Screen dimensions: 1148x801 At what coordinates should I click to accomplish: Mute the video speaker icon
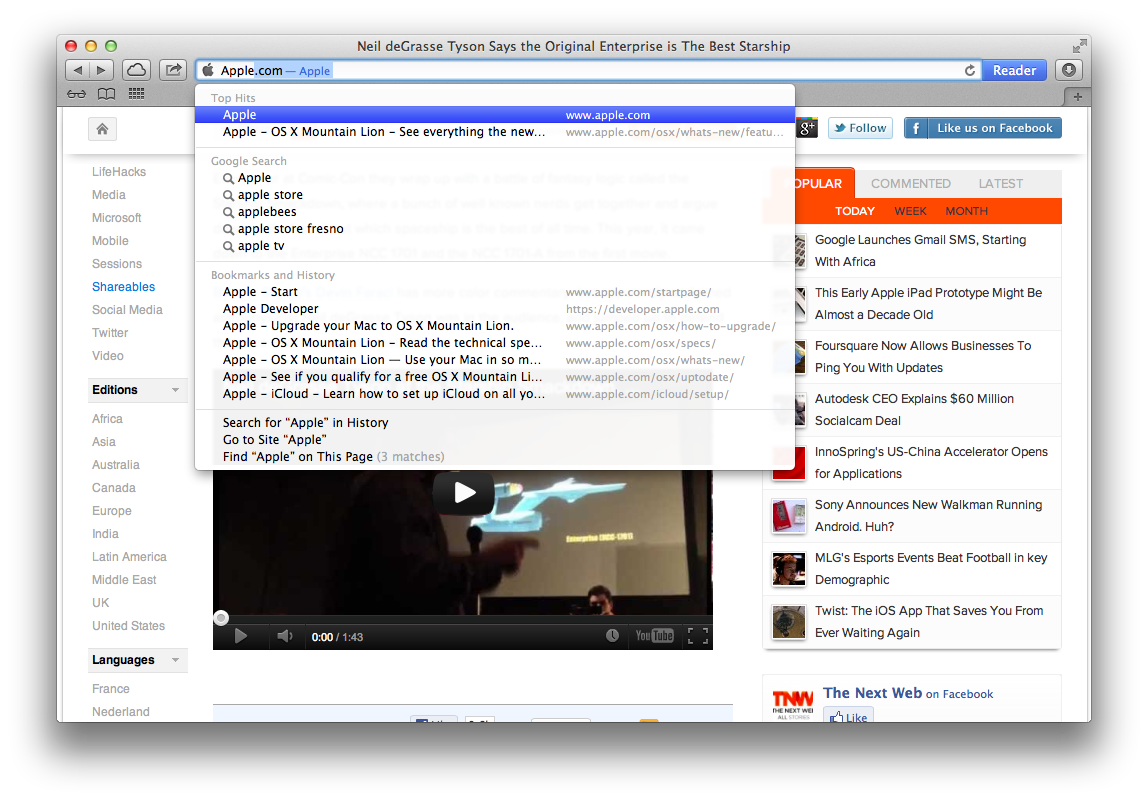(x=285, y=636)
